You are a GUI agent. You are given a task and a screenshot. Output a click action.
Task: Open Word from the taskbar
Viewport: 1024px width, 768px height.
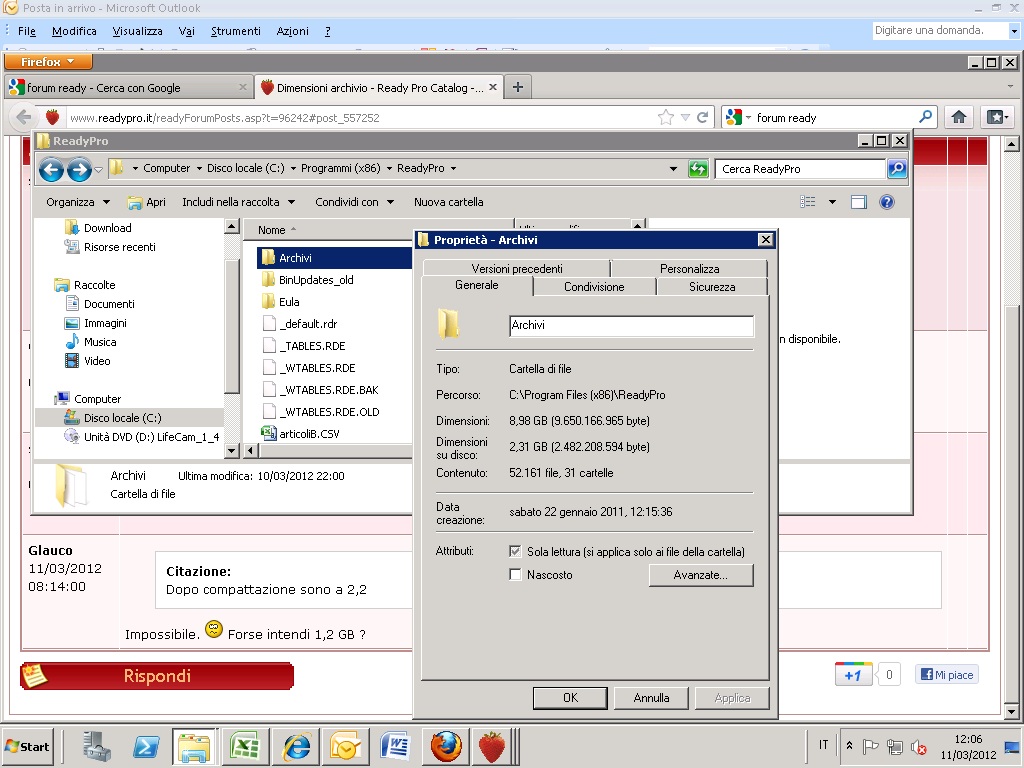click(x=395, y=746)
